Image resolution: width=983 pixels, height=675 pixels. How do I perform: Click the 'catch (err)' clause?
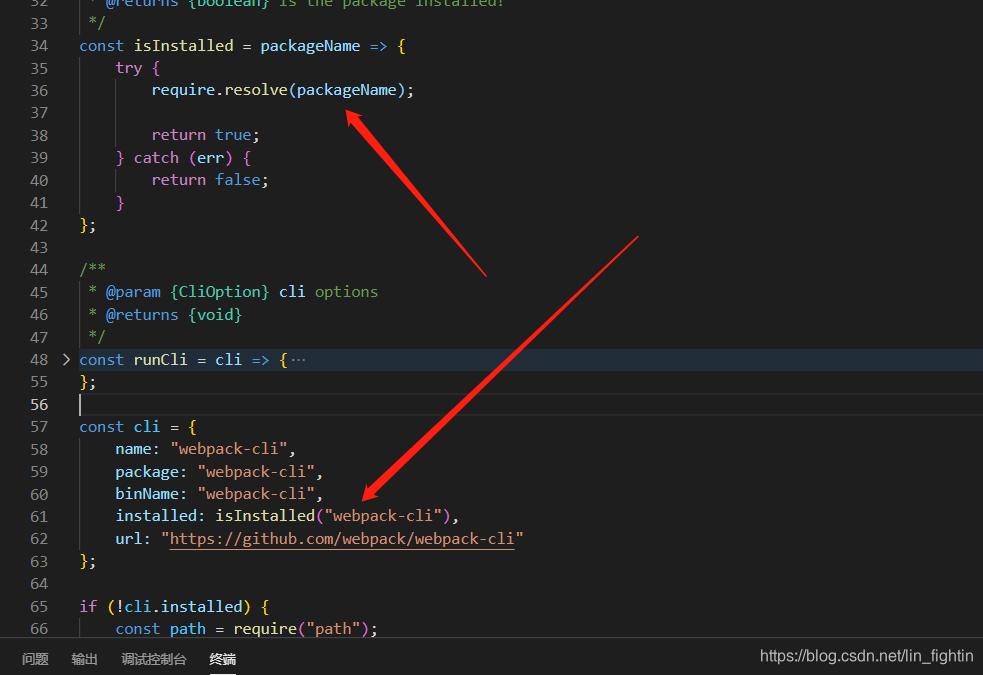[x=183, y=158]
